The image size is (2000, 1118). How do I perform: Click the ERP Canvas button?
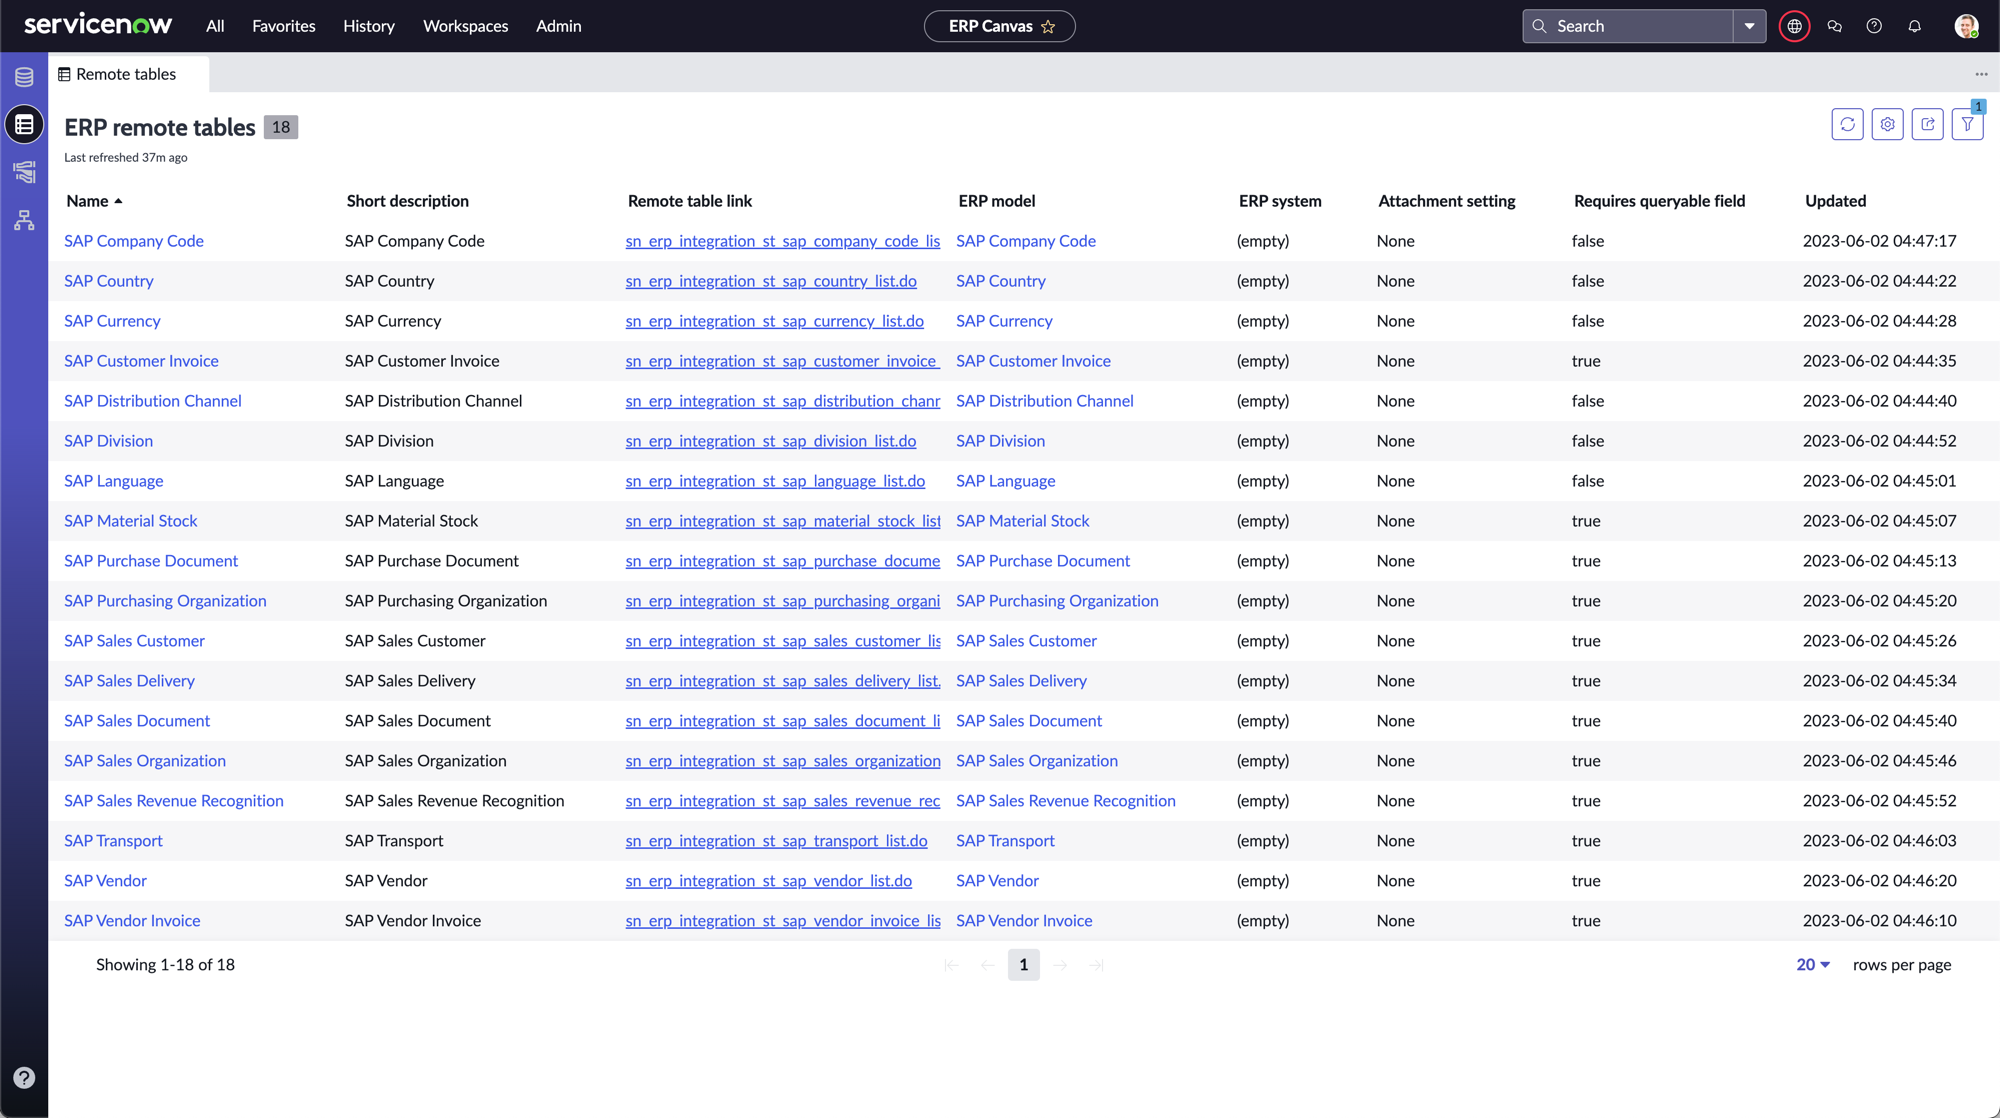[x=999, y=27]
